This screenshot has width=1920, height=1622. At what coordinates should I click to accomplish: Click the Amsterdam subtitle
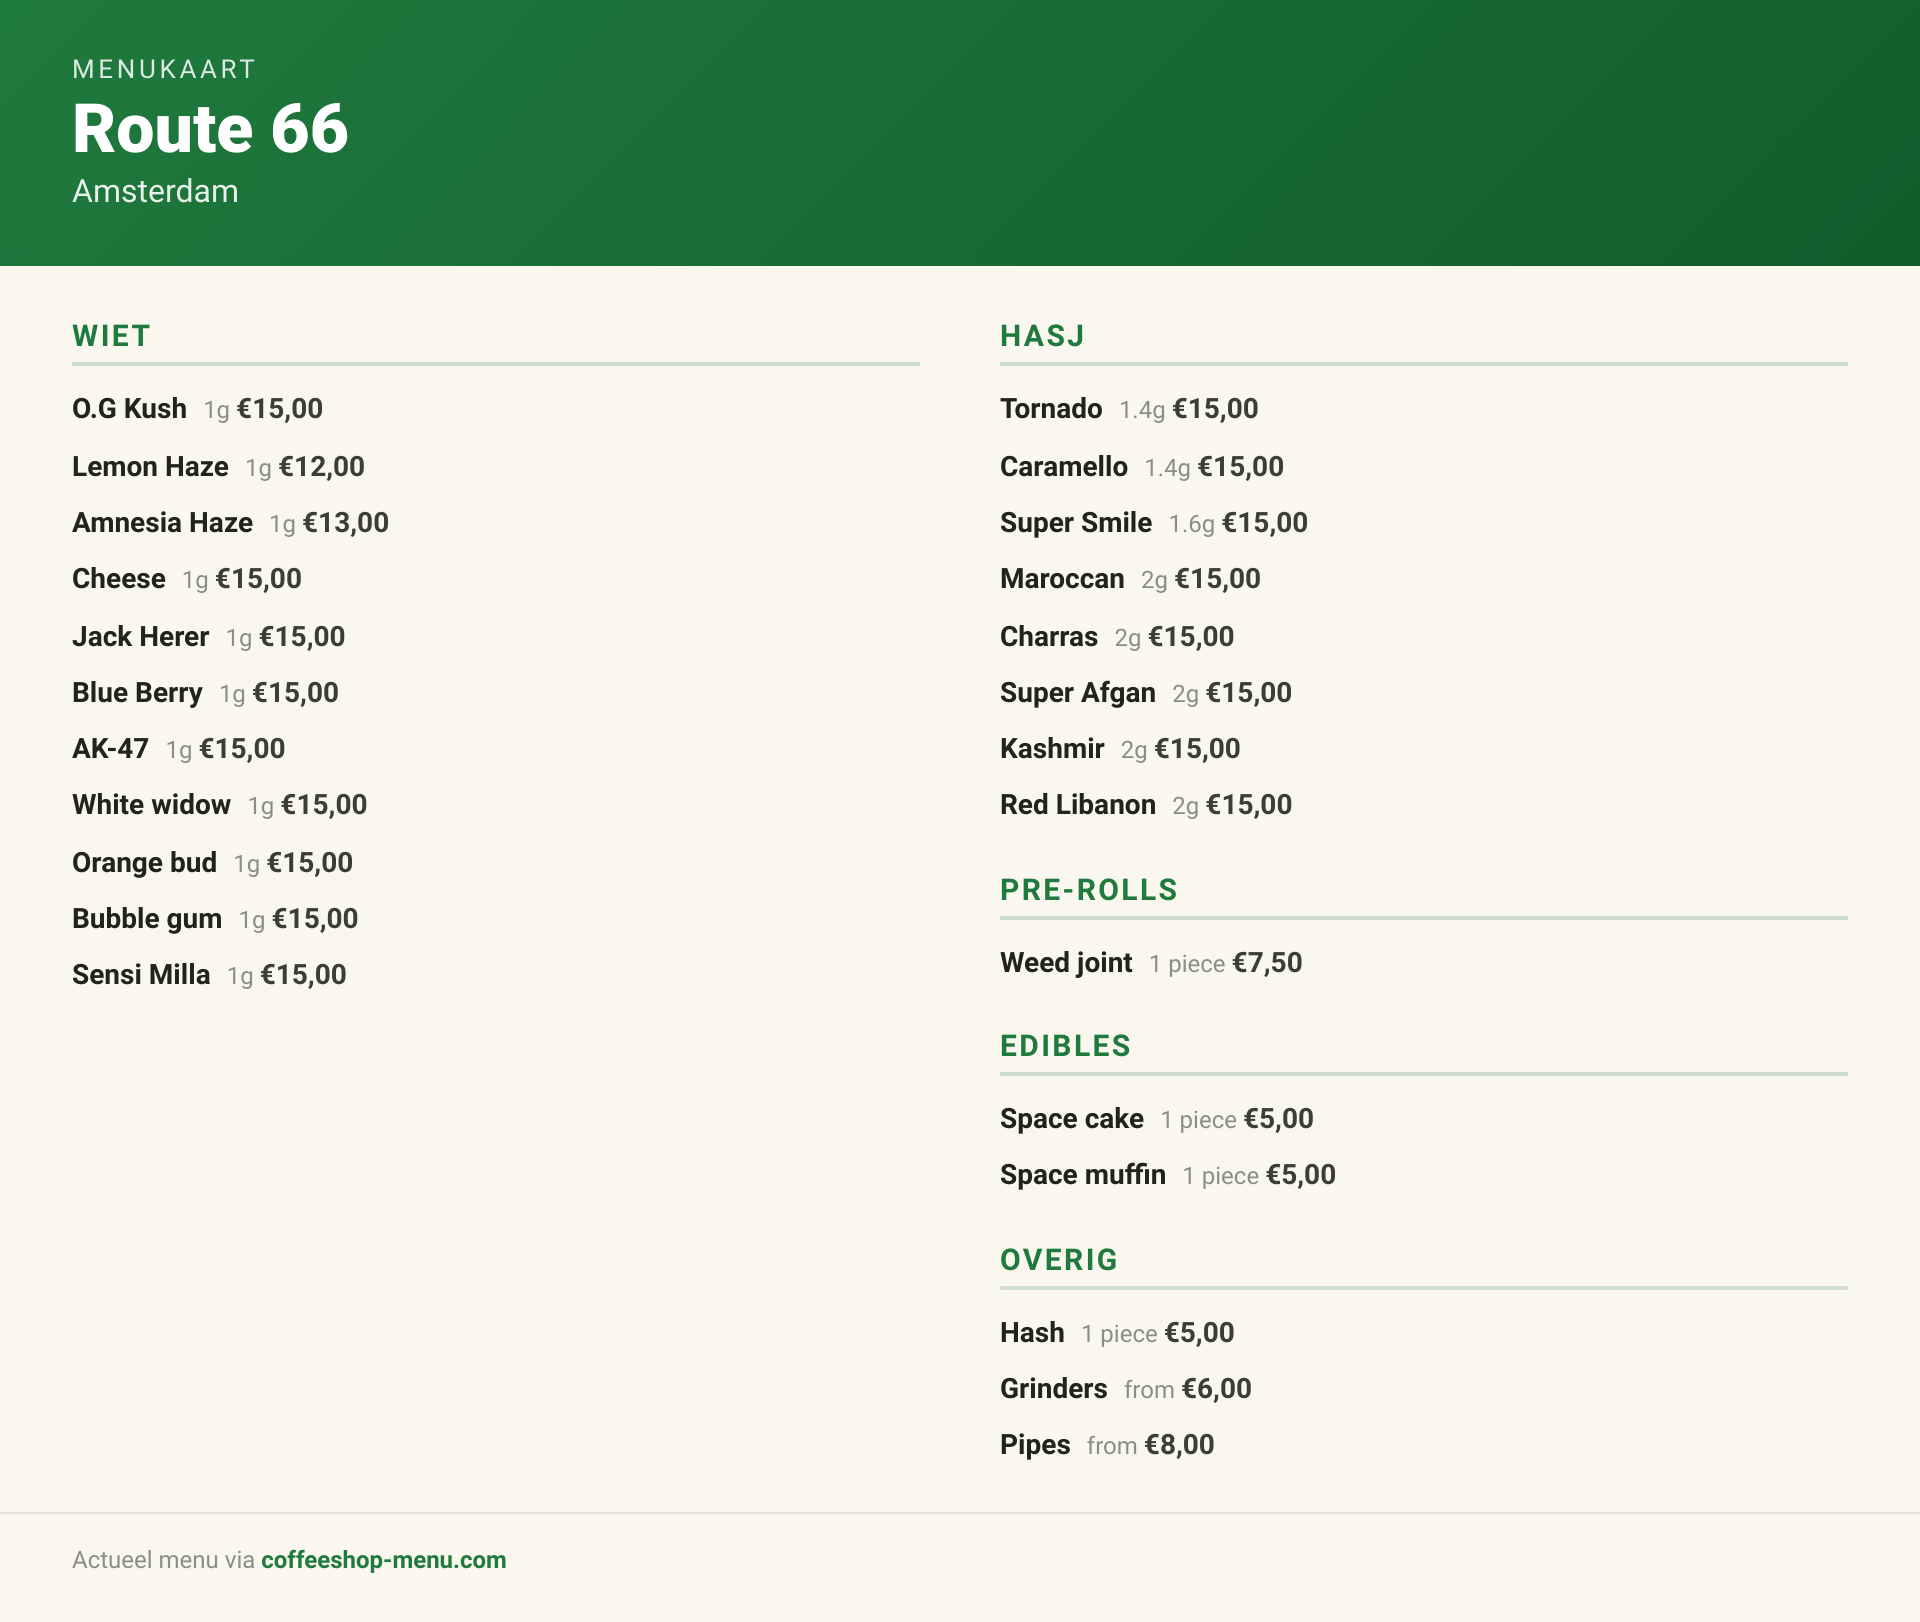(155, 191)
